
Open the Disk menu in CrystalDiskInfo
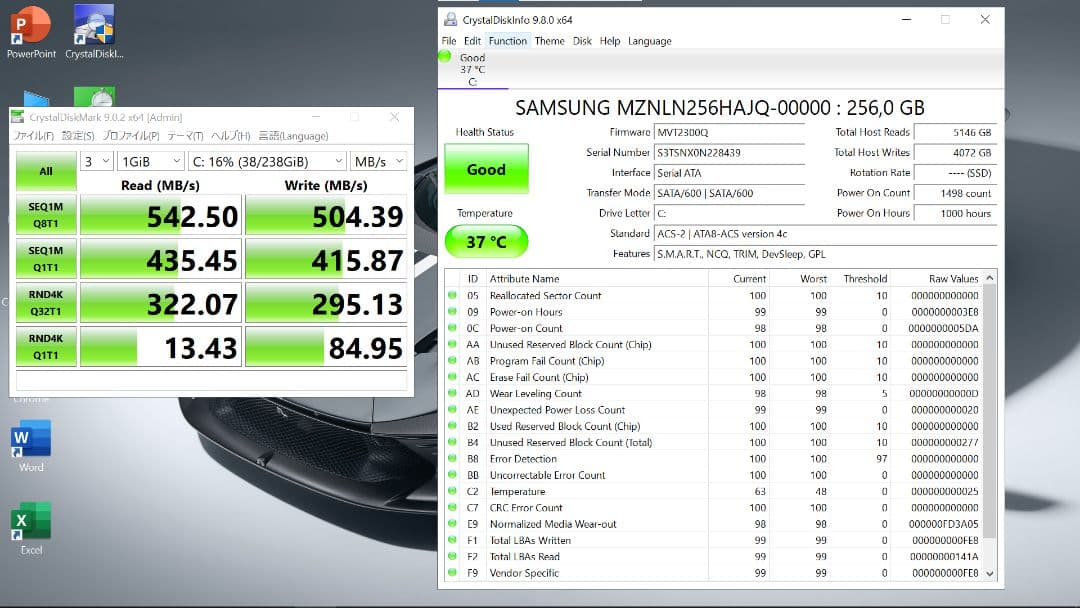pyautogui.click(x=585, y=41)
